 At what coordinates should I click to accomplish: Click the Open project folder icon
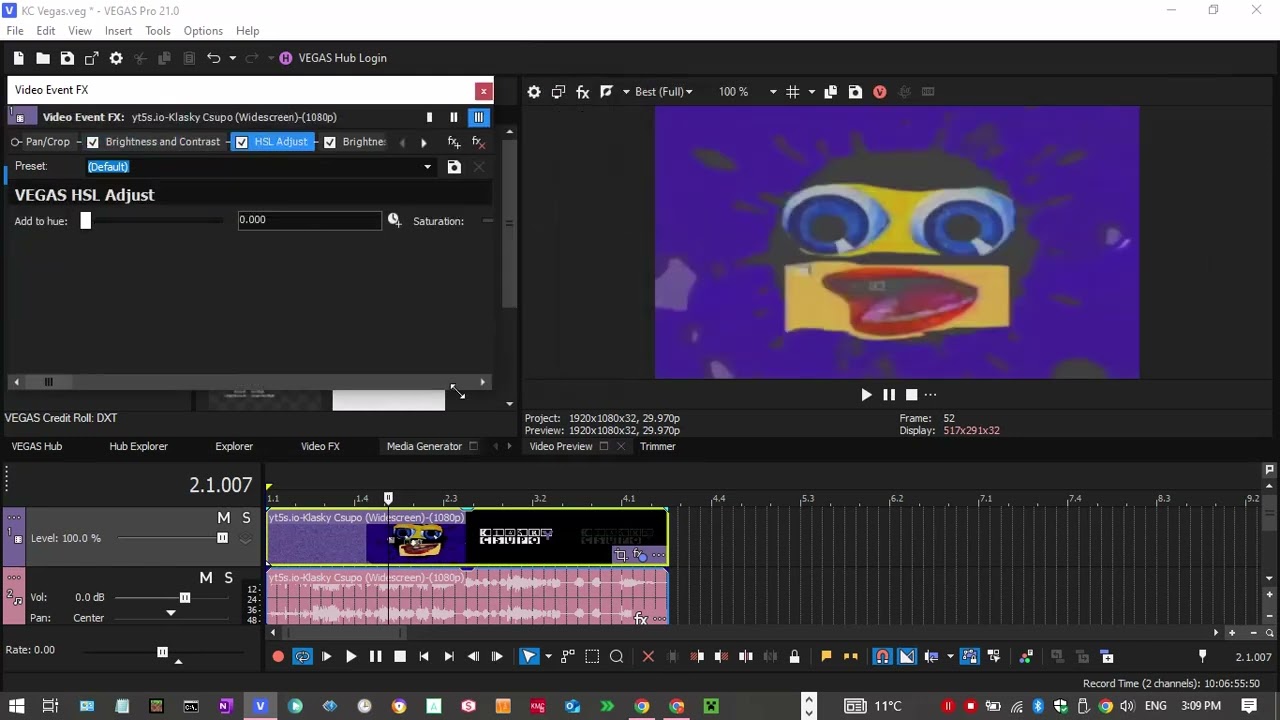(x=43, y=58)
